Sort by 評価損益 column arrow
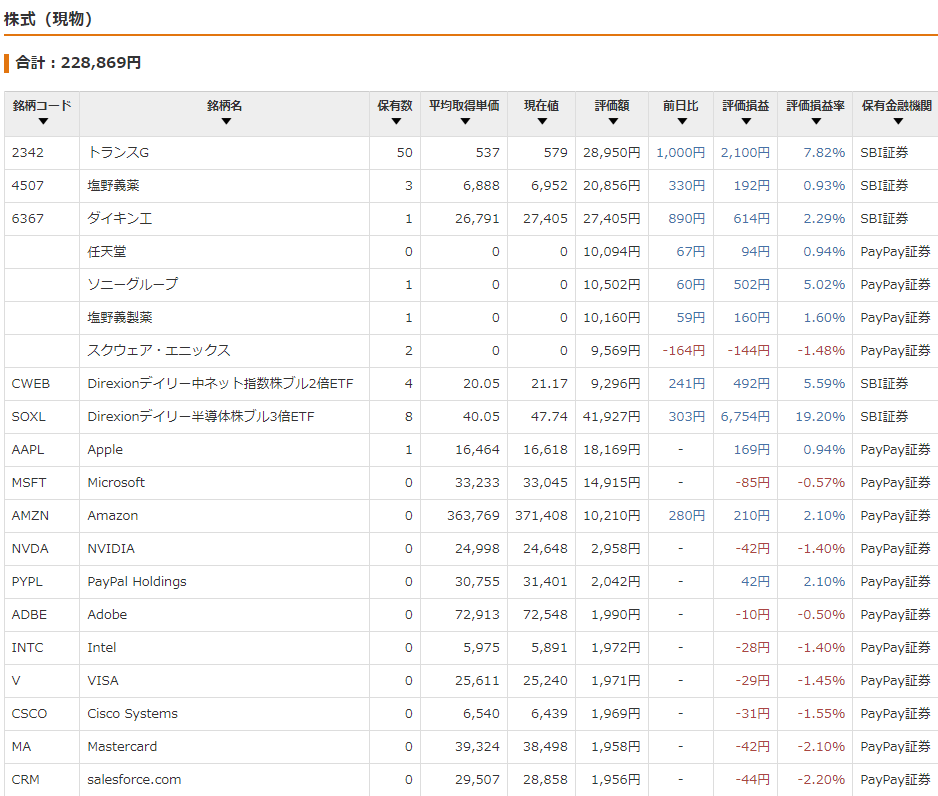Viewport: 938px width, 796px height. [746, 121]
